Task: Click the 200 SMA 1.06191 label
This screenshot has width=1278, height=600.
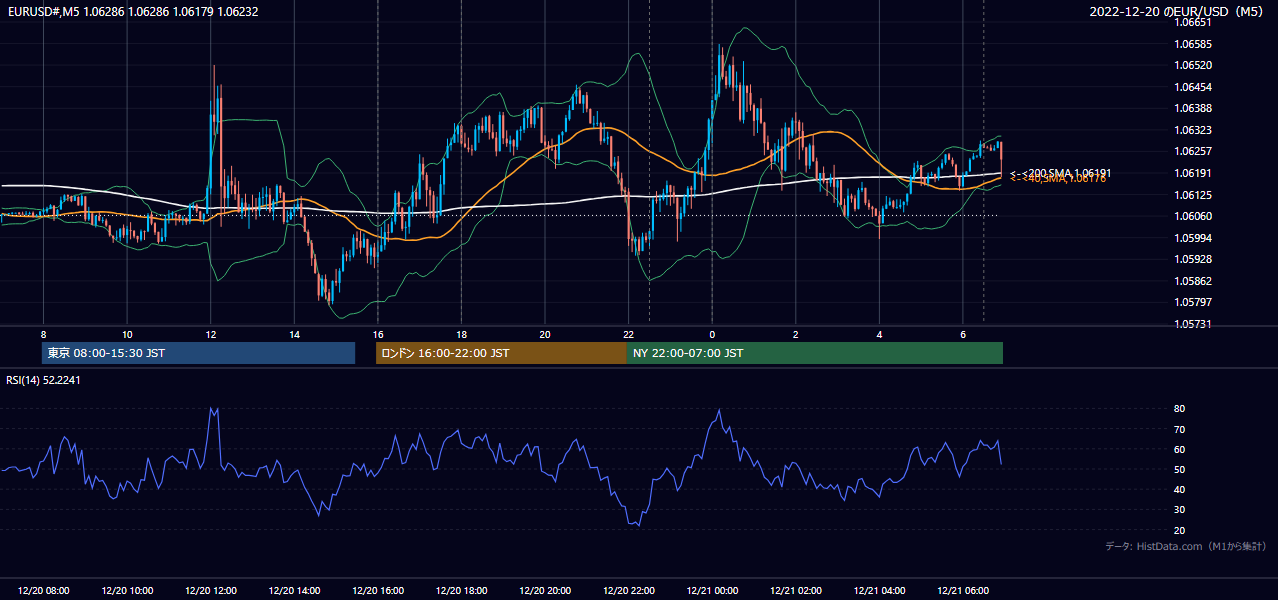Action: 1061,173
